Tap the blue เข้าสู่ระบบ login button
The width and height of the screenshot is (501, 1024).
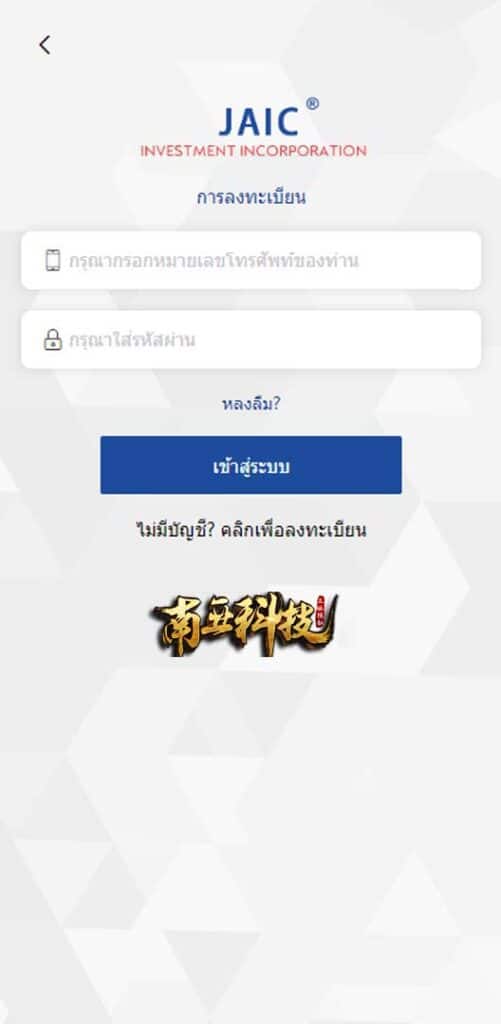[251, 465]
